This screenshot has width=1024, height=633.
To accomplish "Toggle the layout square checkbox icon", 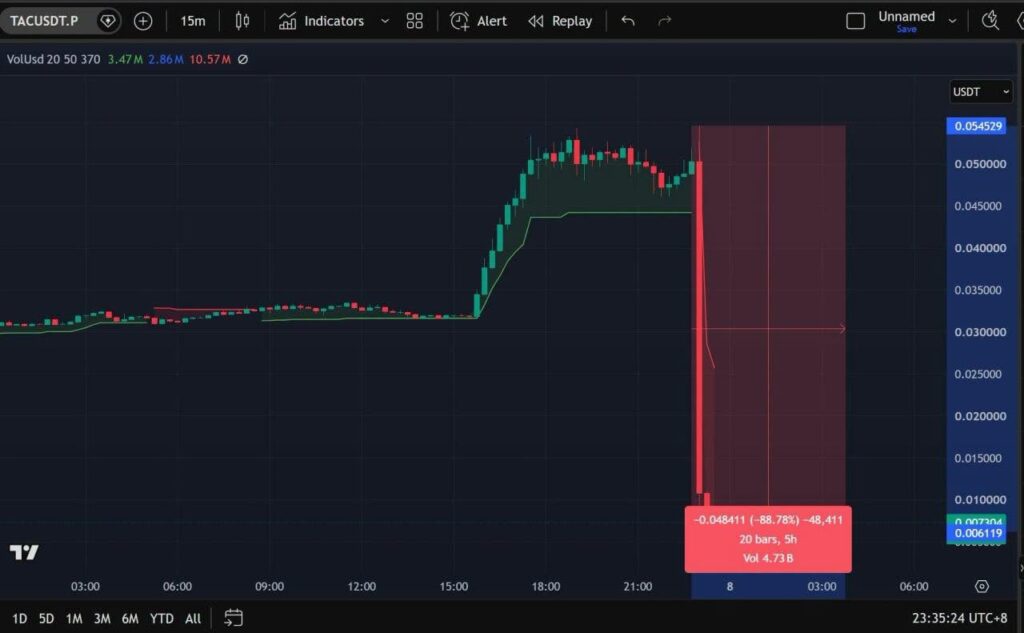I will pos(856,21).
